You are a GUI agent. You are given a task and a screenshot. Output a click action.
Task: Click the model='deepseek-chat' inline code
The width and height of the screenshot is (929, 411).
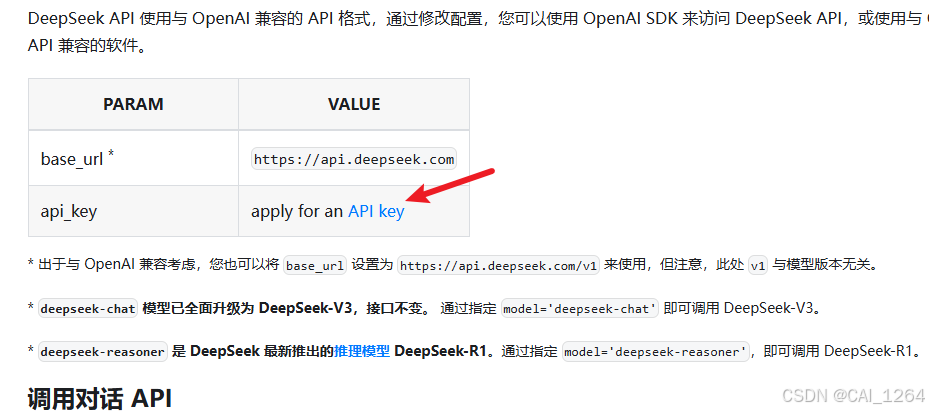pos(580,309)
